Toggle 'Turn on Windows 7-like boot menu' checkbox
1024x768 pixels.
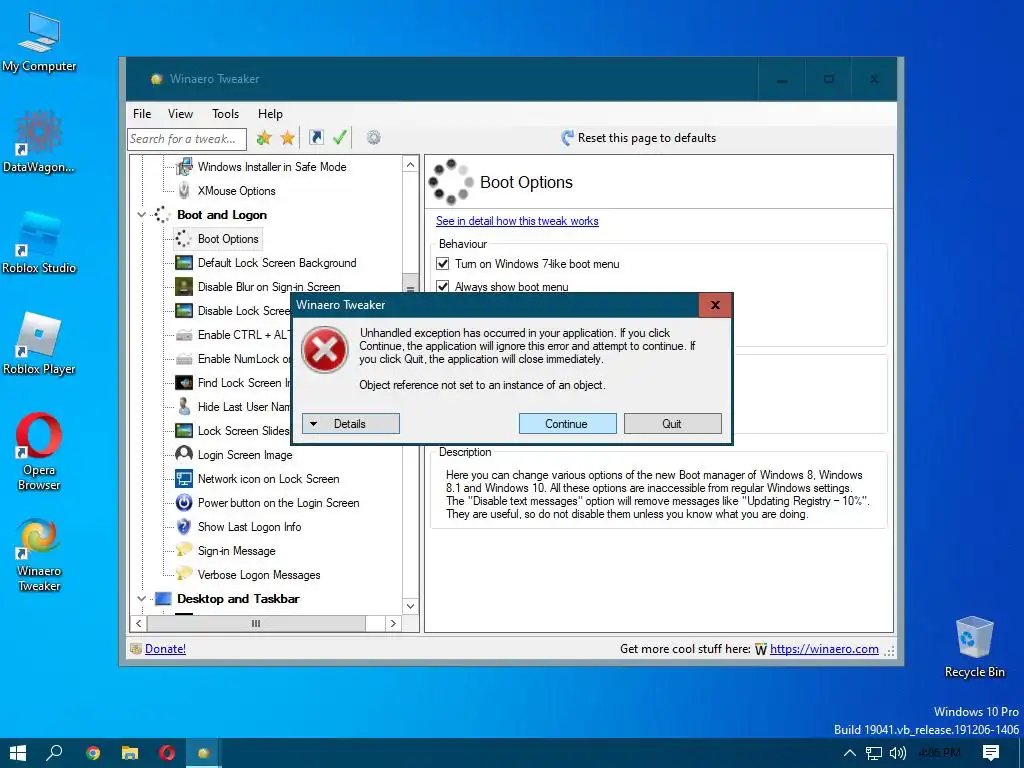point(443,264)
